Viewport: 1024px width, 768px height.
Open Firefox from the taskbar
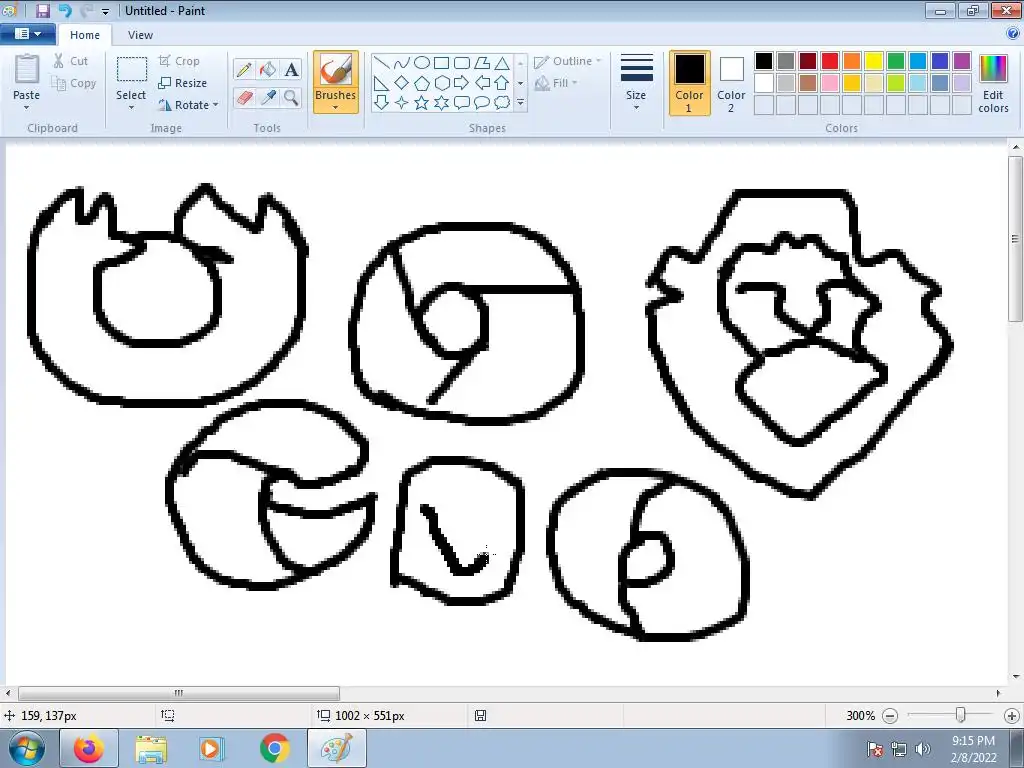(89, 748)
